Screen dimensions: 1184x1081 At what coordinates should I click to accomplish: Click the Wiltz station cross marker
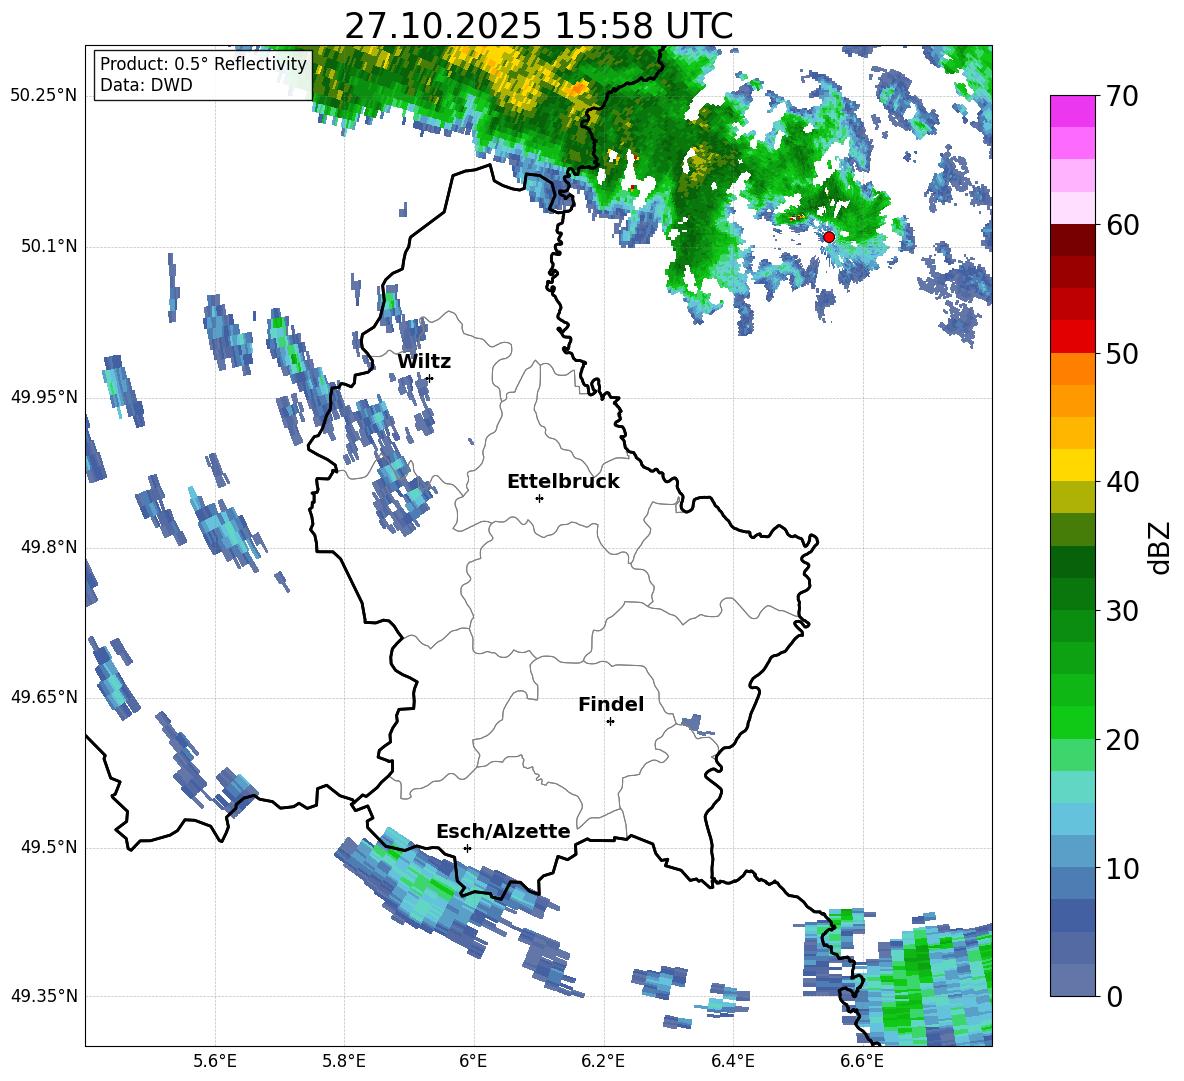[430, 378]
